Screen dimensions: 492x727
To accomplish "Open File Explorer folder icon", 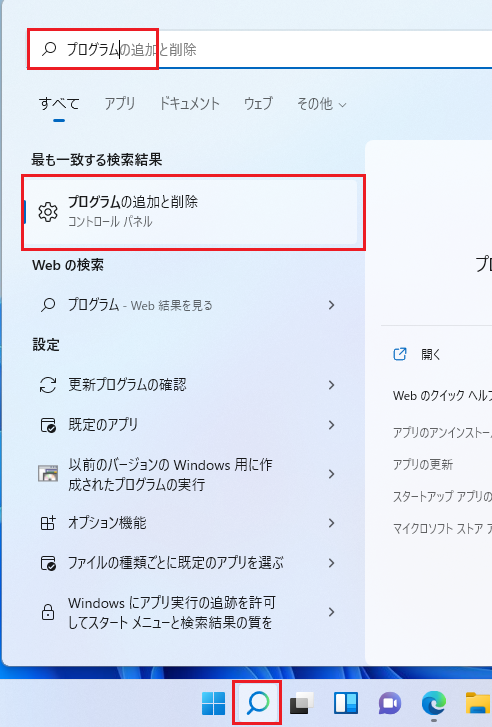I will pos(479,703).
